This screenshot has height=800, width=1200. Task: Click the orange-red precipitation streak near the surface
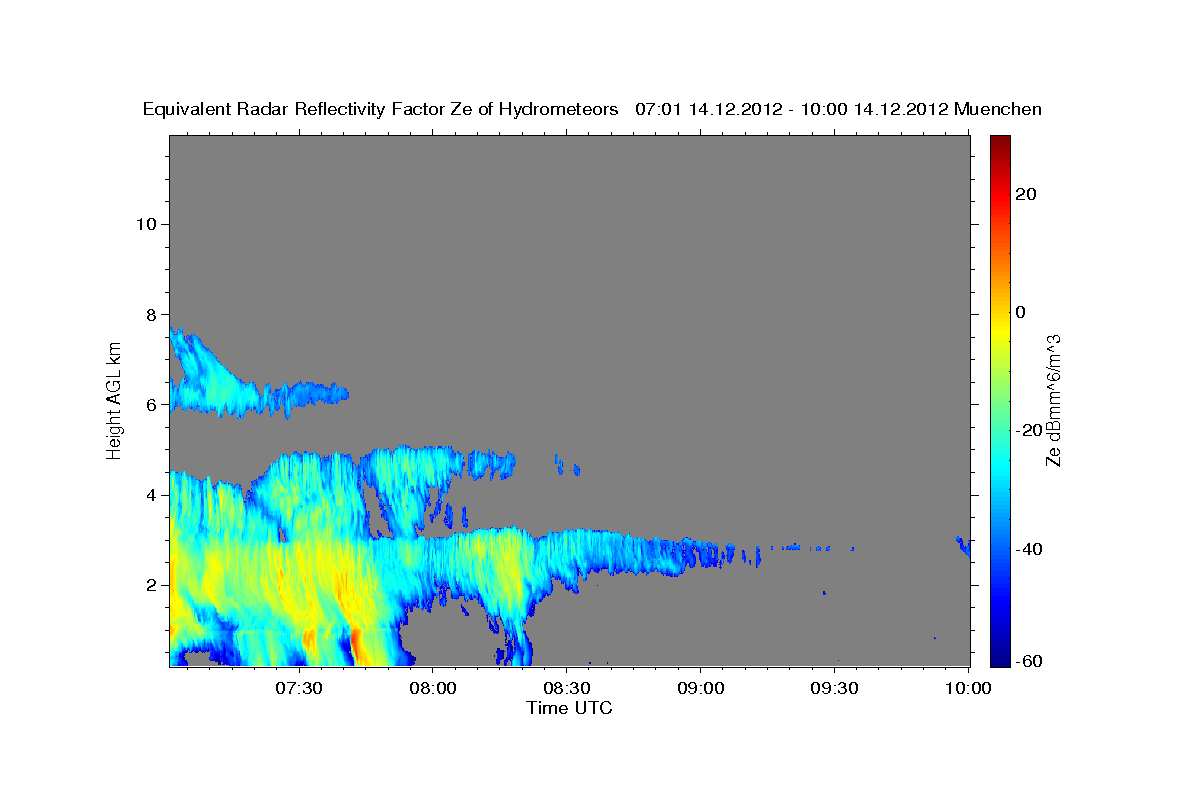pyautogui.click(x=357, y=645)
